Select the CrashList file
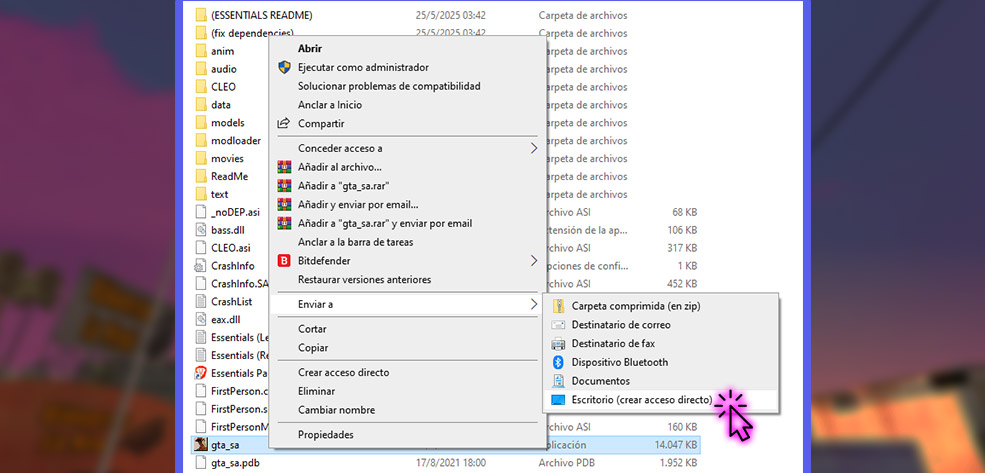985x473 pixels. point(231,302)
